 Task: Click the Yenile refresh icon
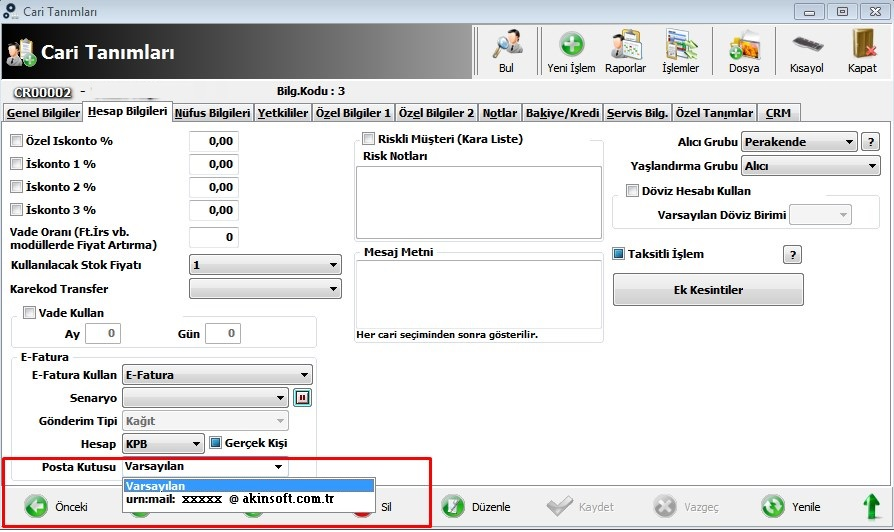click(773, 506)
